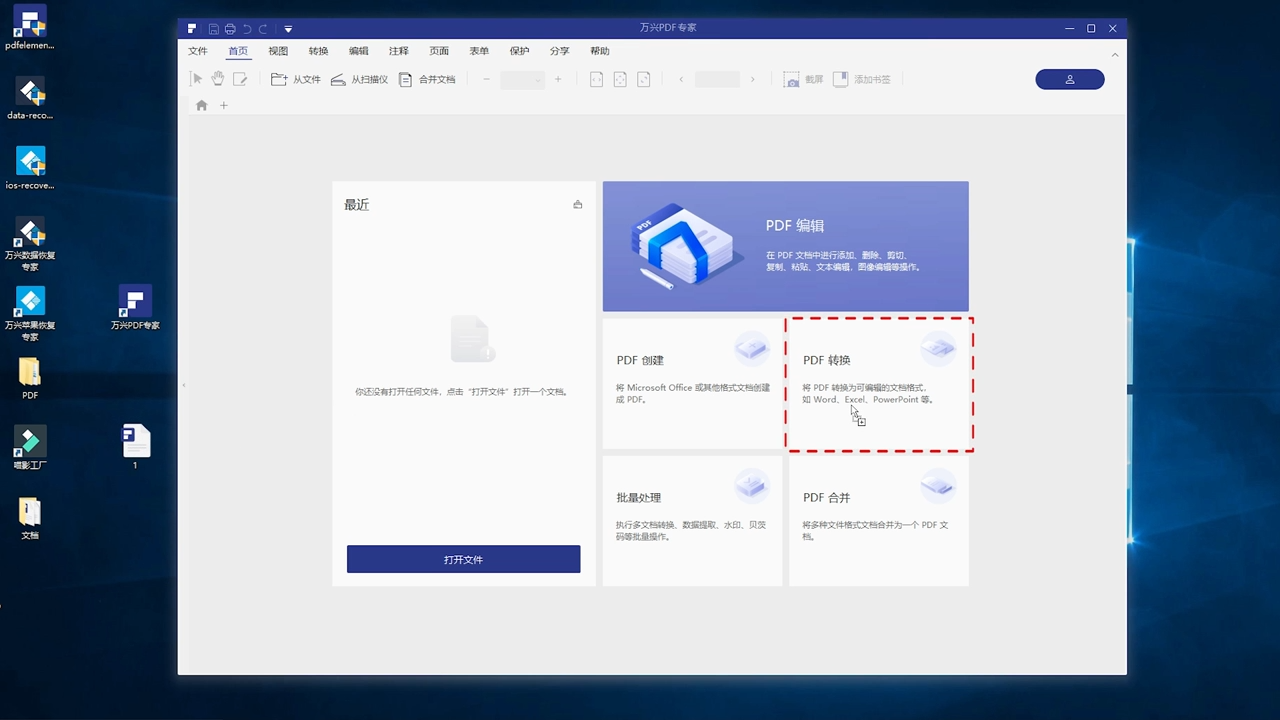1280x720 pixels.
Task: Collapse the ribbon with the chevron arrow
Action: (x=1115, y=54)
